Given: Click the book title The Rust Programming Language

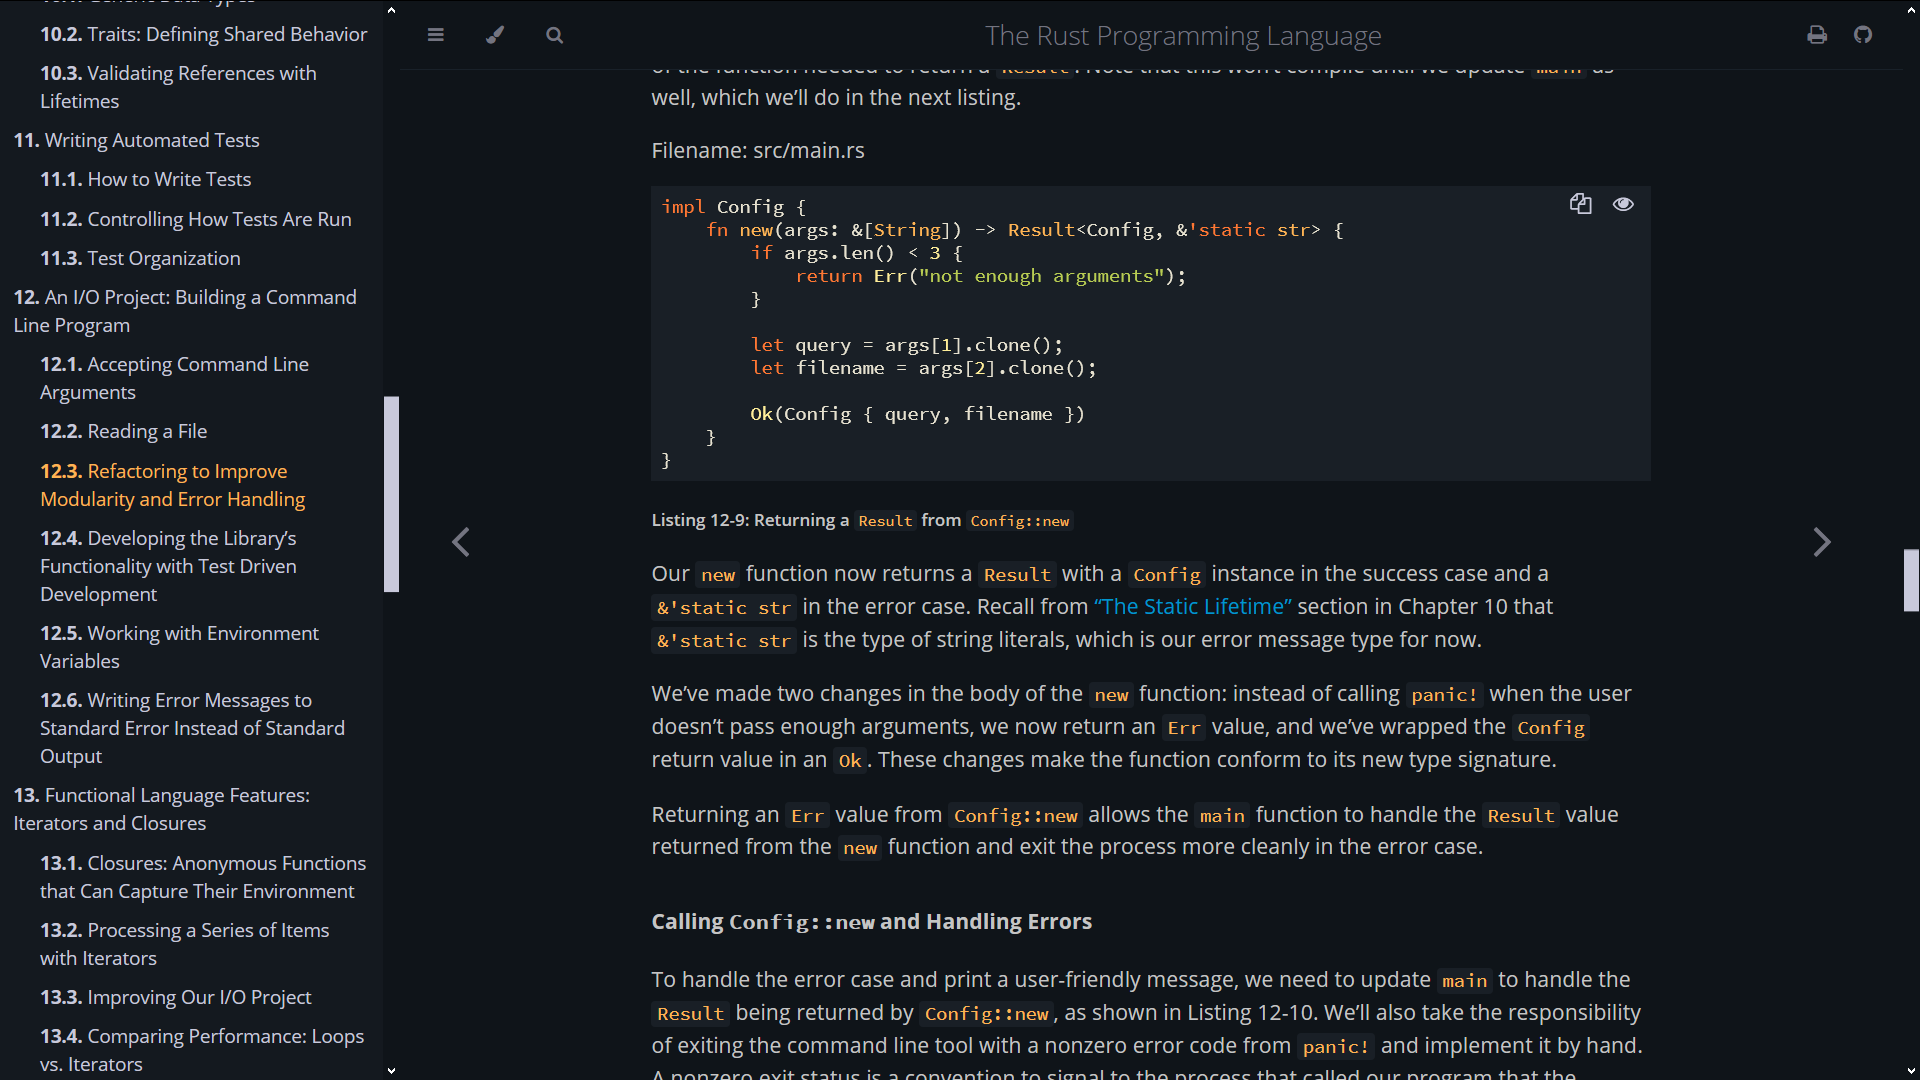Looking at the screenshot, I should (x=1183, y=36).
